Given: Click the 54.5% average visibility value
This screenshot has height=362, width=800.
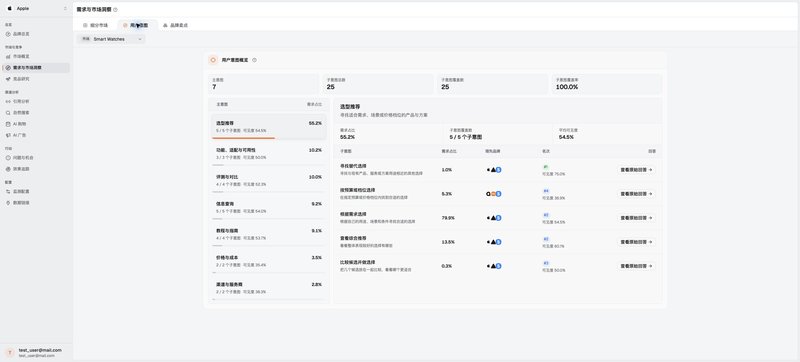Looking at the screenshot, I should pyautogui.click(x=566, y=138).
